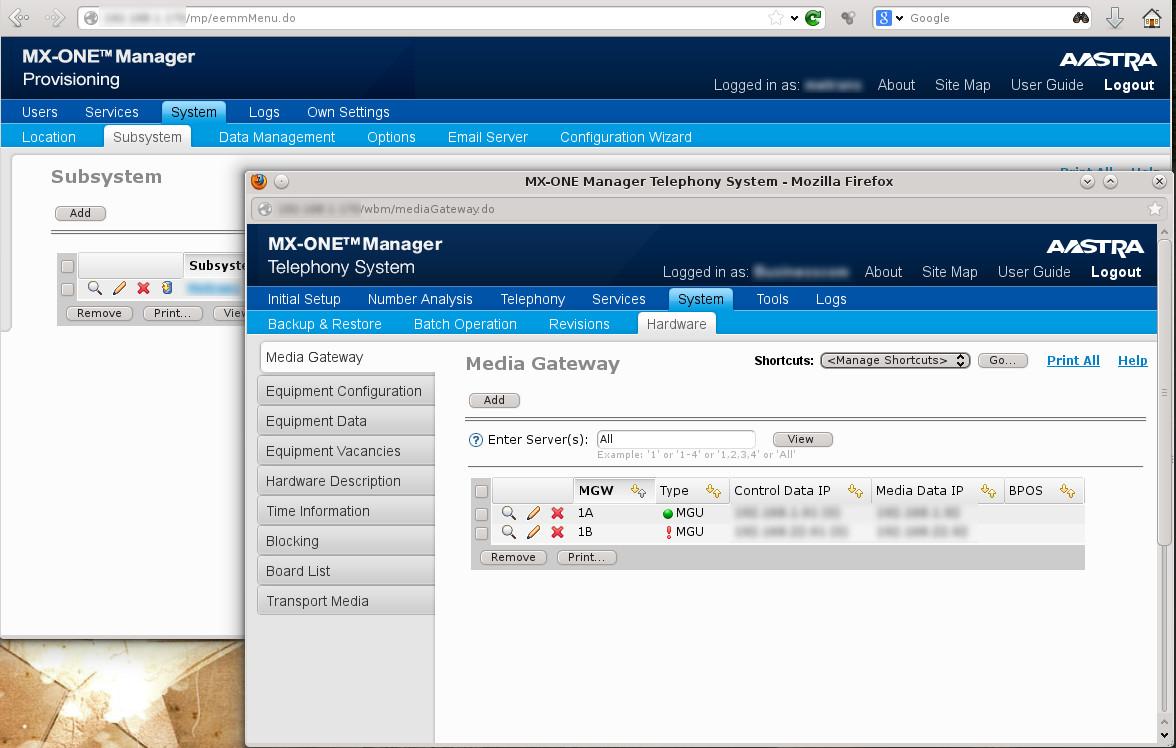Sort the table by BPOS column arrows
This screenshot has height=748, width=1176.
click(1067, 491)
